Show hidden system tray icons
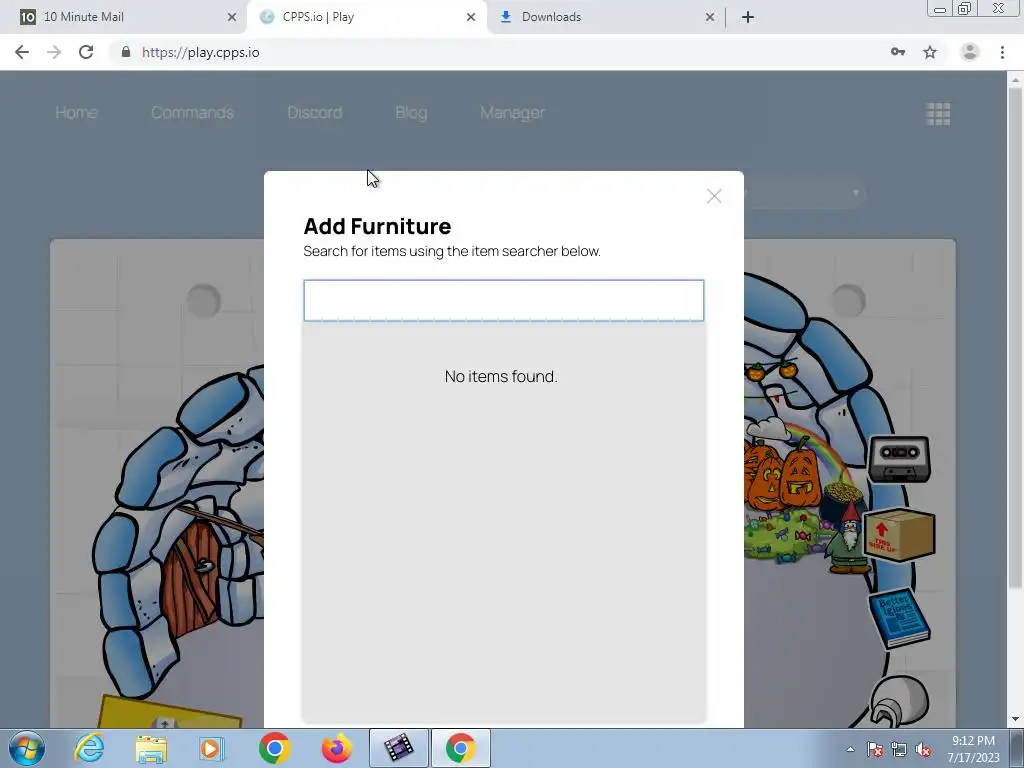This screenshot has height=768, width=1024. click(x=850, y=750)
